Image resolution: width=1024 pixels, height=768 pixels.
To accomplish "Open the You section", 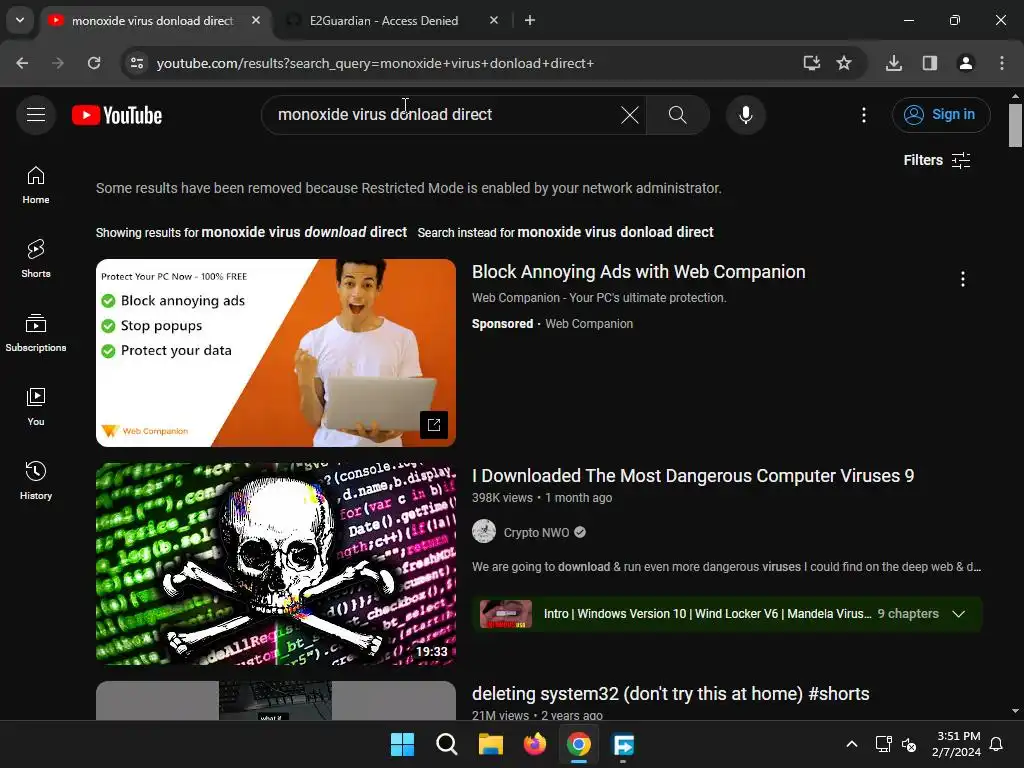I will click(x=36, y=407).
